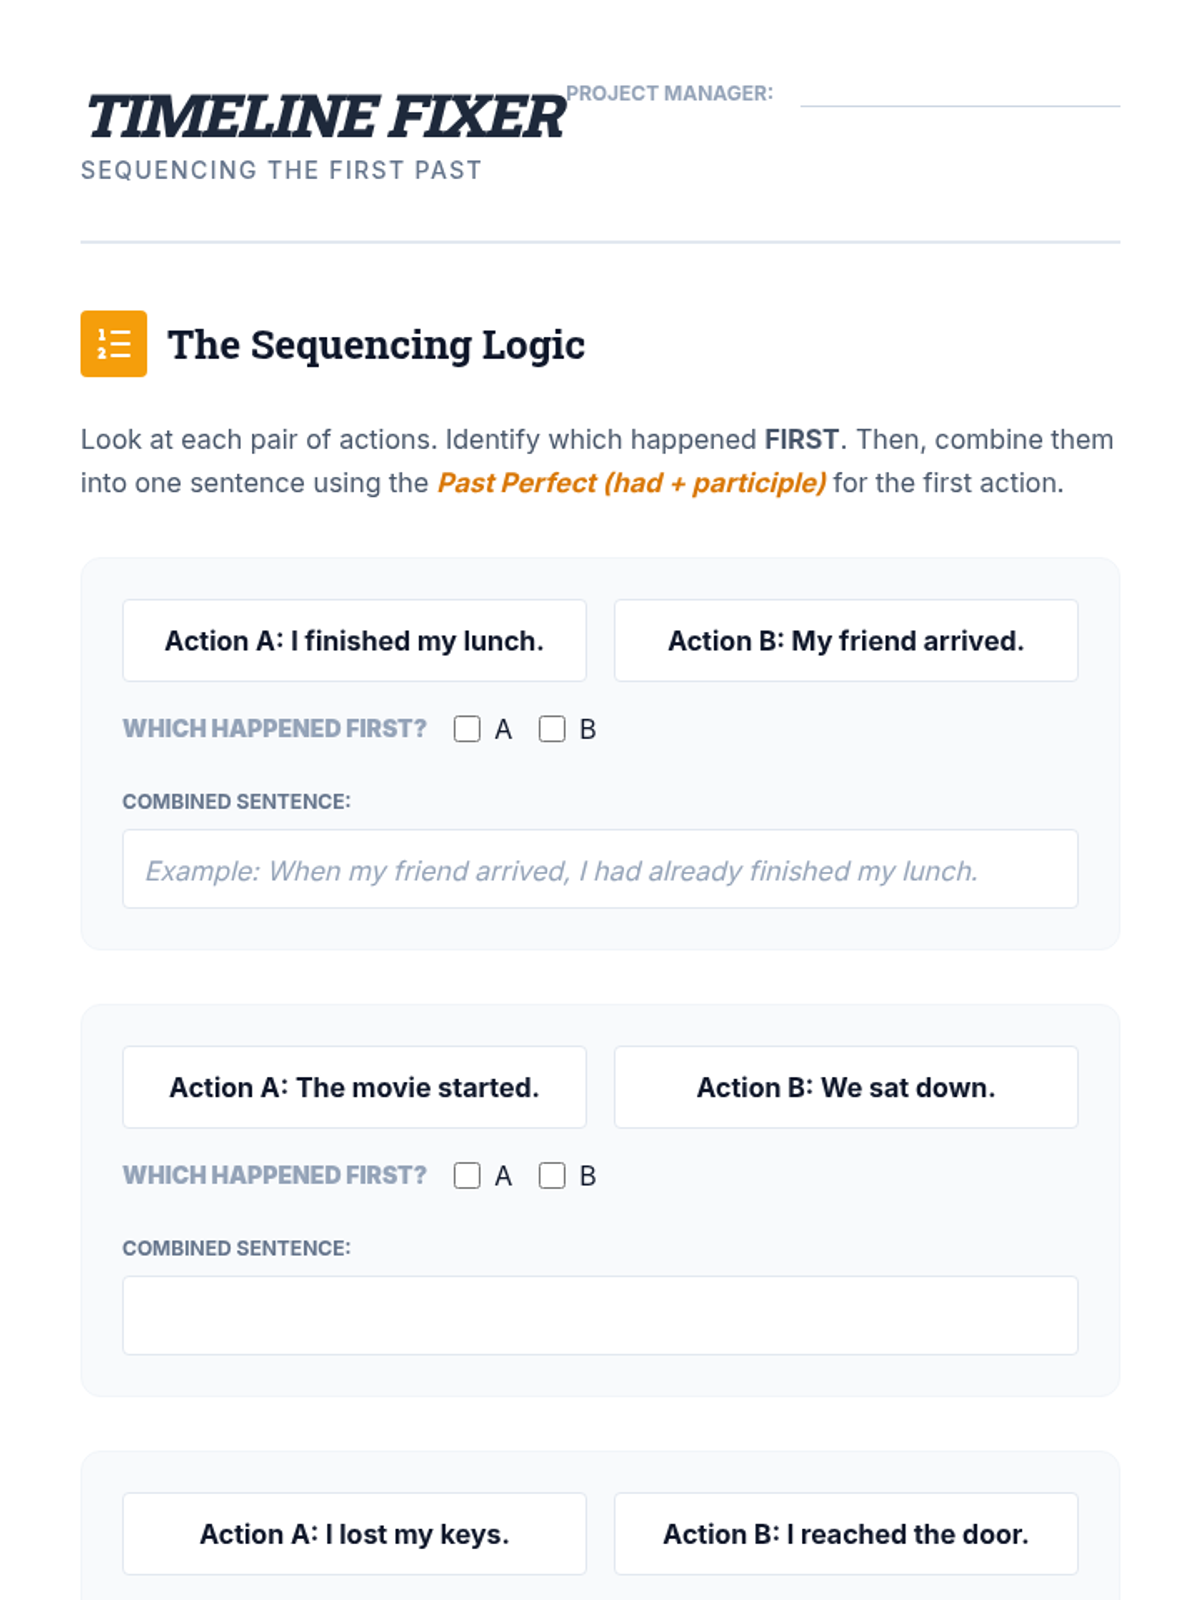Choose the "I reached the door" action card
The height and width of the screenshot is (1600, 1200).
[846, 1534]
